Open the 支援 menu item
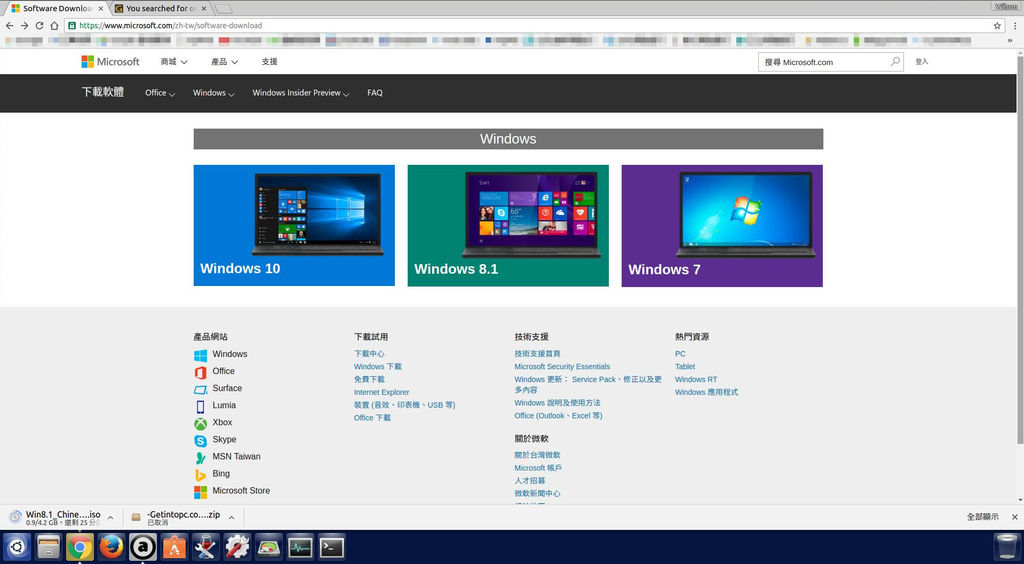This screenshot has width=1024, height=564. pos(269,61)
